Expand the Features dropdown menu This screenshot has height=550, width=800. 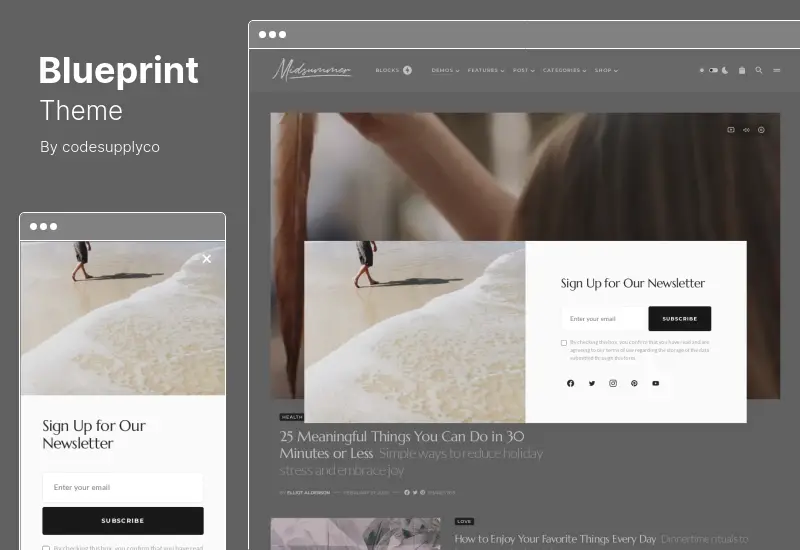[x=486, y=70]
